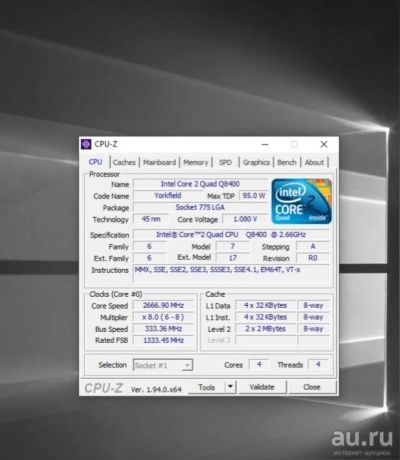Image resolution: width=400 pixels, height=460 pixels.
Task: Click the Instructions list MMX, SSE field
Action: click(x=231, y=274)
